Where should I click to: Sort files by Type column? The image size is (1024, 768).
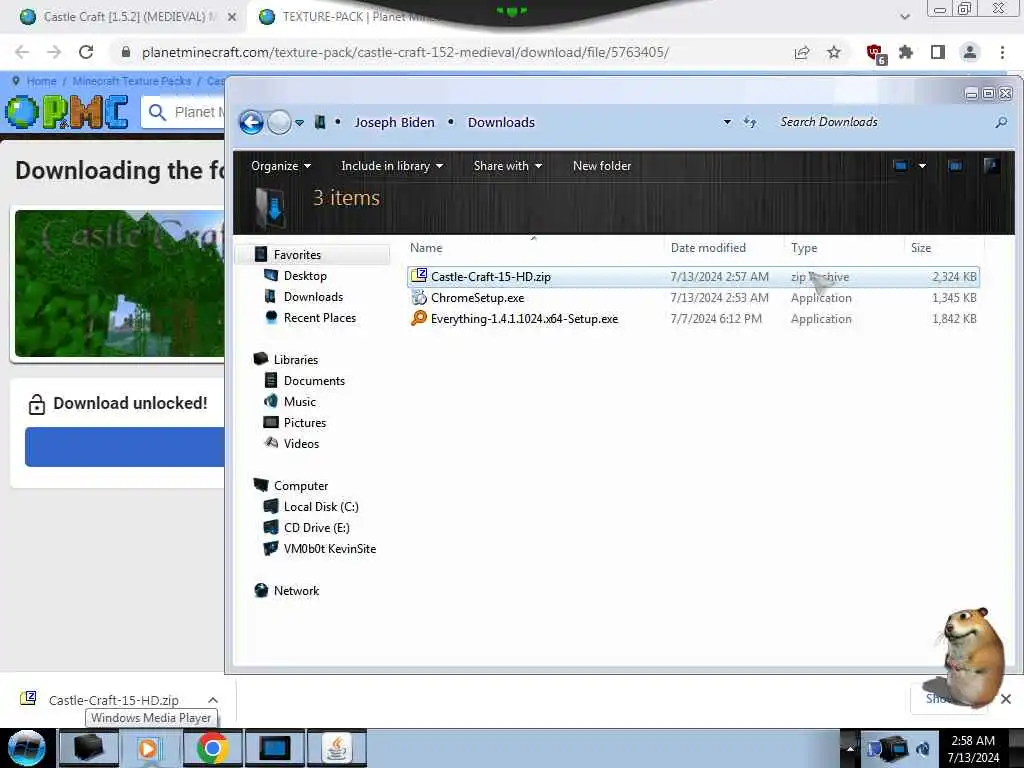pos(804,248)
